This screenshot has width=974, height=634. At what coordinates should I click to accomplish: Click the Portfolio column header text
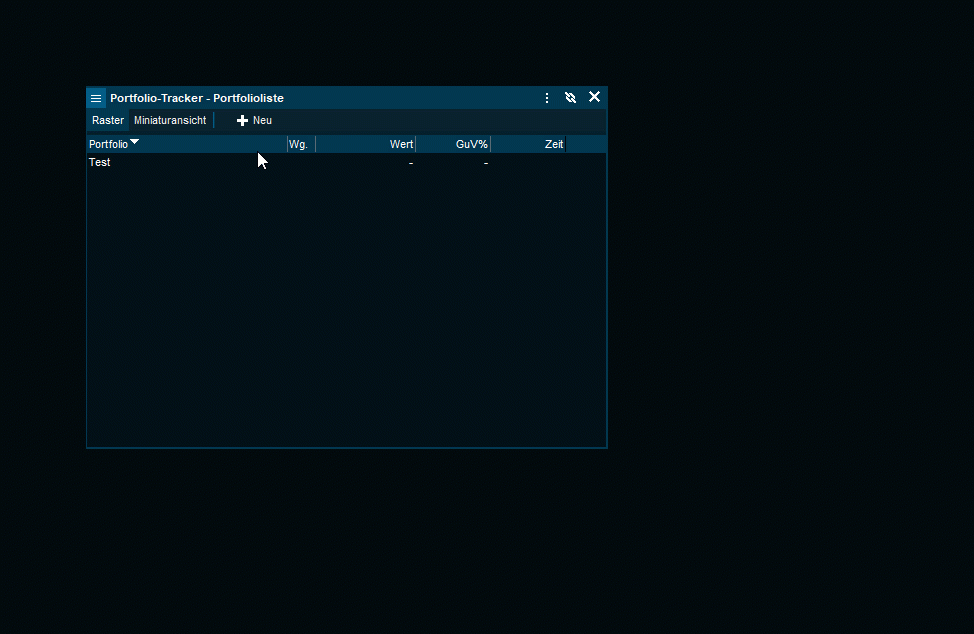(108, 144)
